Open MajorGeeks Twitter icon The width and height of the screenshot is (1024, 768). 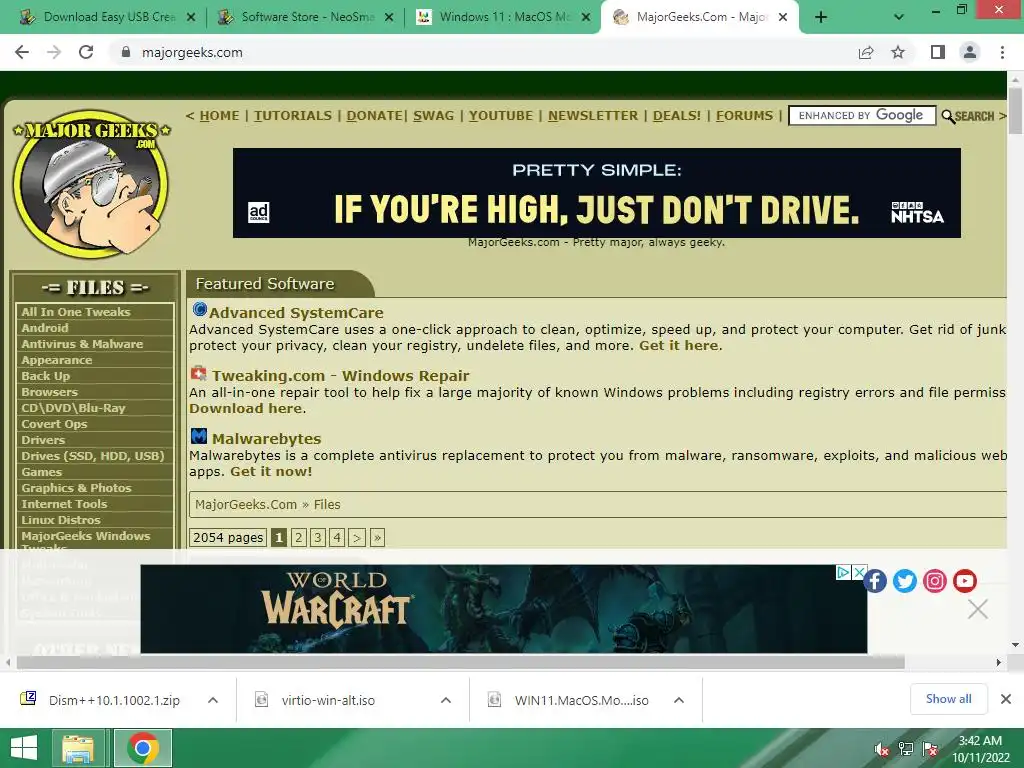point(904,581)
